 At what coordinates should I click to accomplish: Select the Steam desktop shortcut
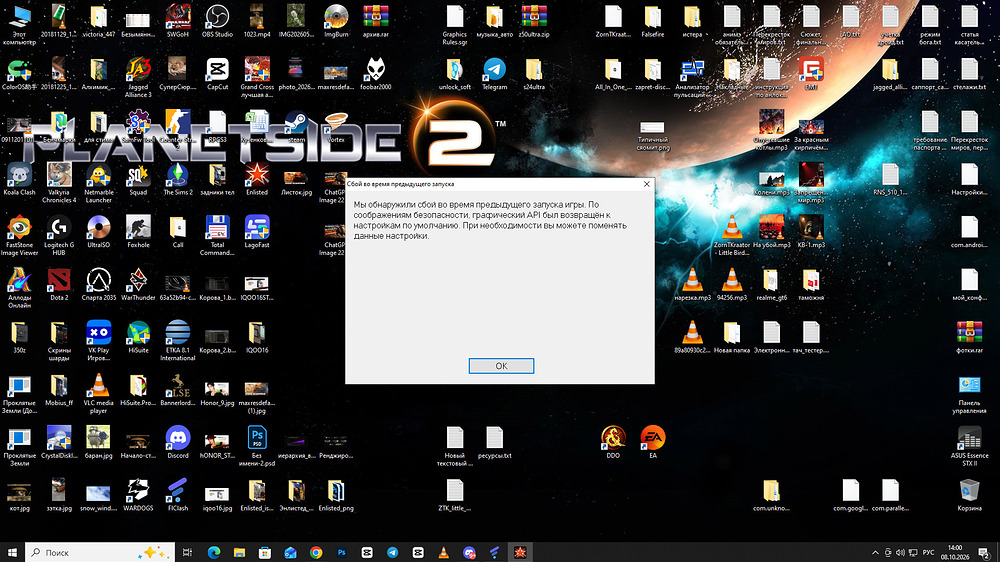297,126
